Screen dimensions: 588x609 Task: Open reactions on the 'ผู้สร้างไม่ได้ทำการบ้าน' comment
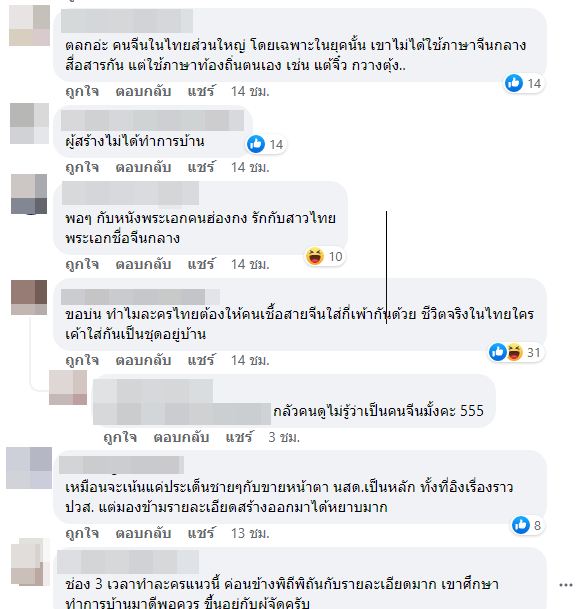266,144
